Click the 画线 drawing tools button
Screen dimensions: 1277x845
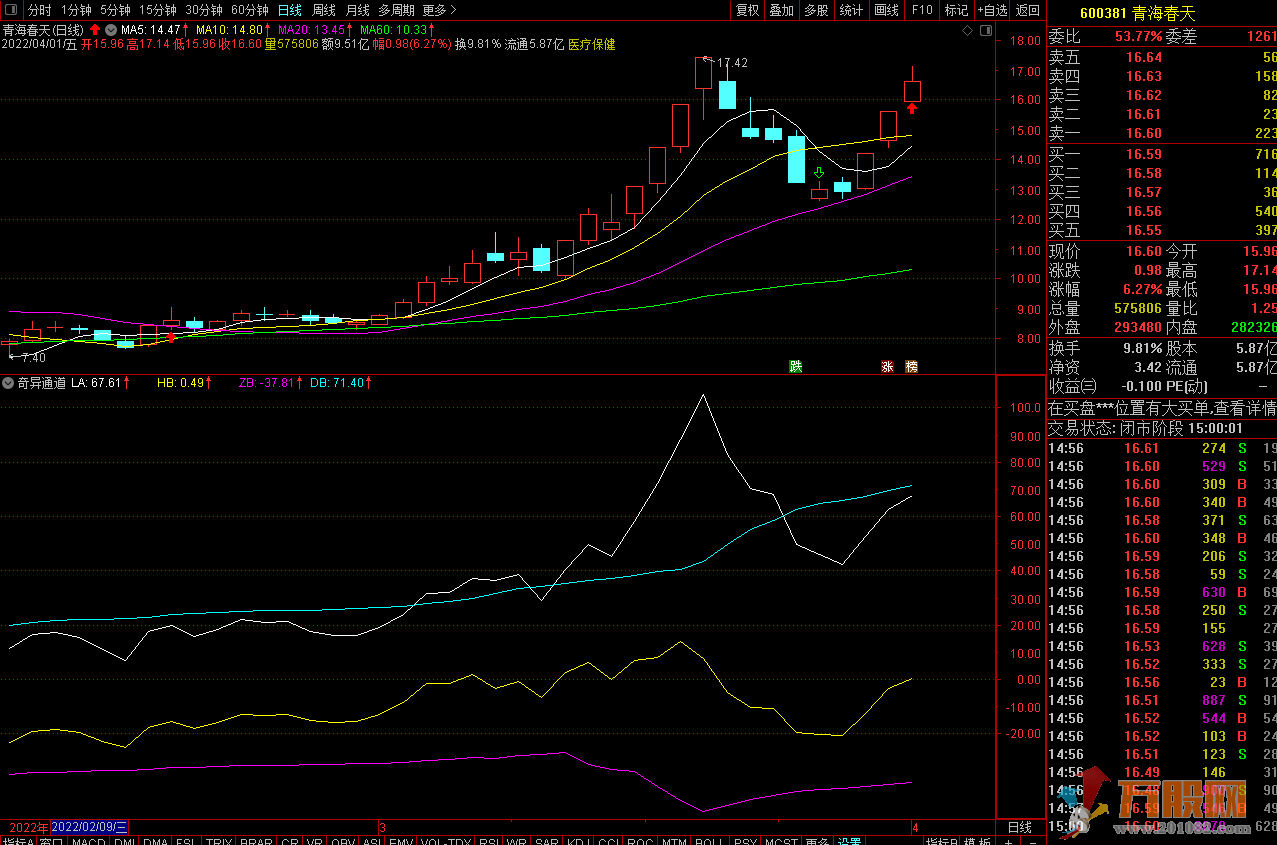point(886,10)
